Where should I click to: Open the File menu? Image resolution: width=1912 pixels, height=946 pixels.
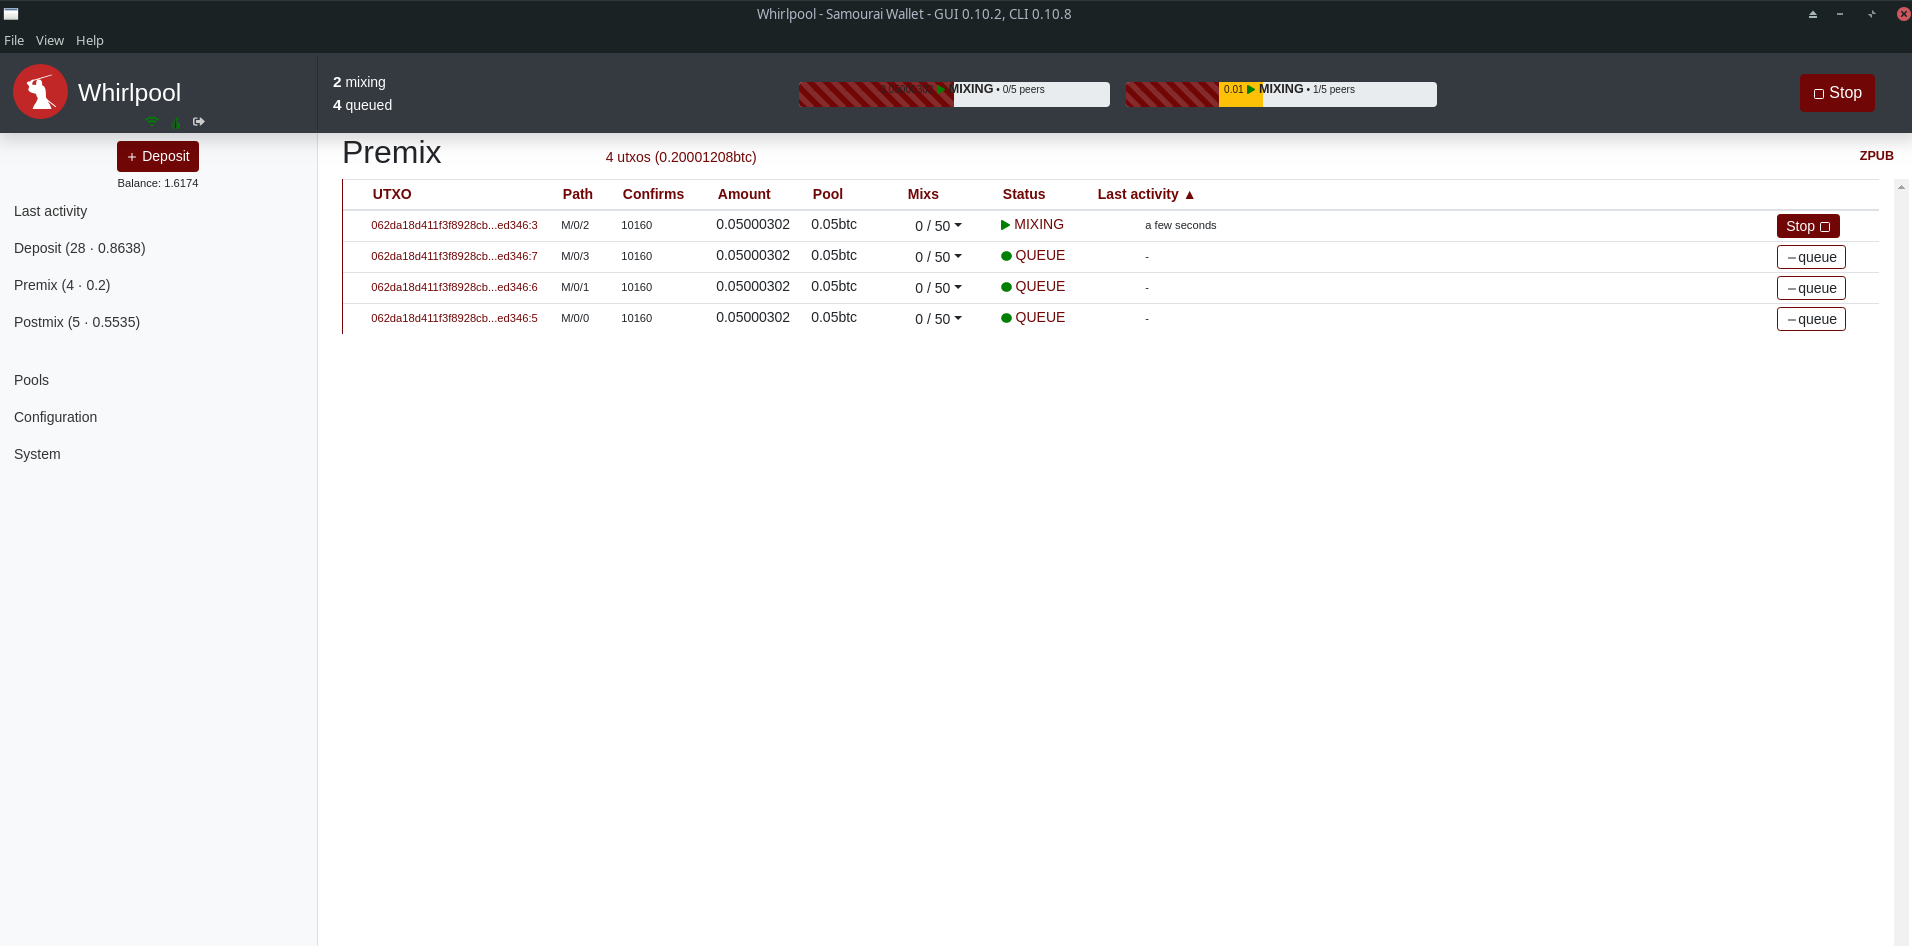[x=14, y=41]
